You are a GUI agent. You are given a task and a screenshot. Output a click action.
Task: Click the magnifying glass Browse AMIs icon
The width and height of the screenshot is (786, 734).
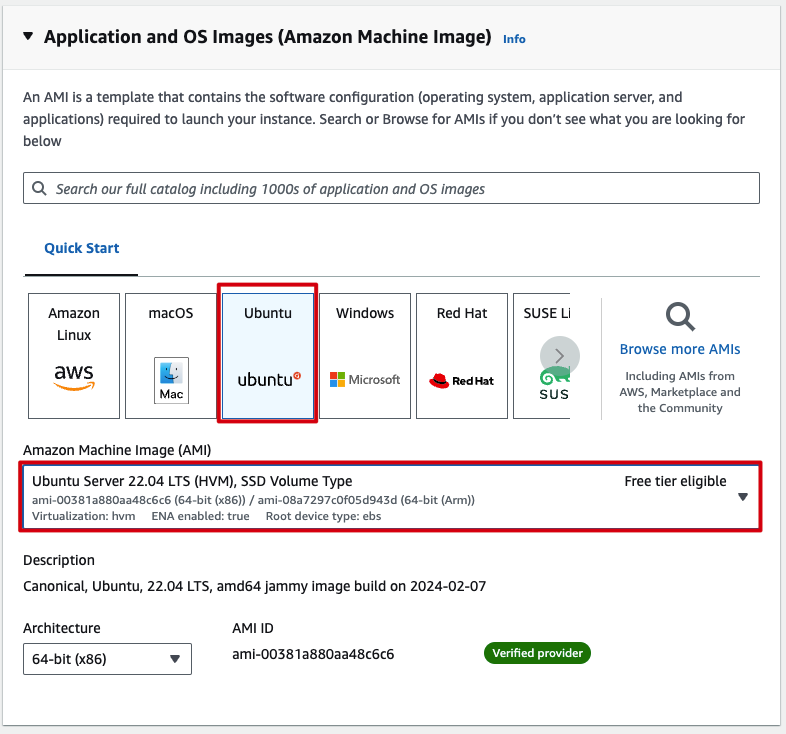pyautogui.click(x=680, y=317)
